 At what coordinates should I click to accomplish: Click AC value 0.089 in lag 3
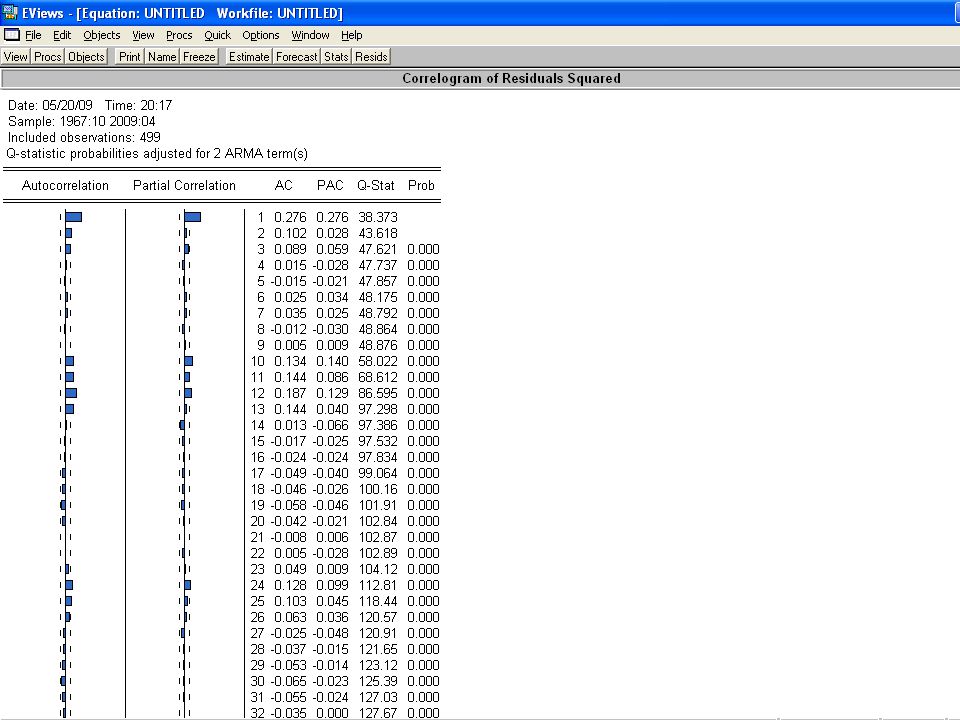tap(290, 249)
